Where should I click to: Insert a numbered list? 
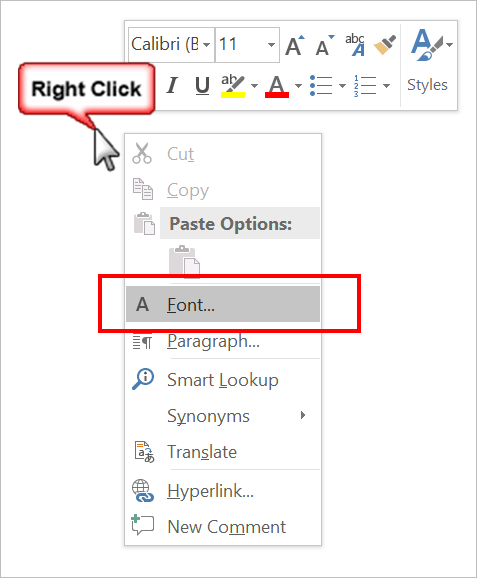click(x=365, y=86)
